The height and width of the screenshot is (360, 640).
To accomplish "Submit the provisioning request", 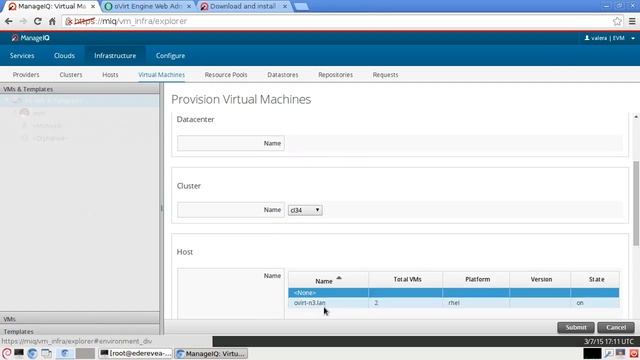I will click(x=576, y=327).
